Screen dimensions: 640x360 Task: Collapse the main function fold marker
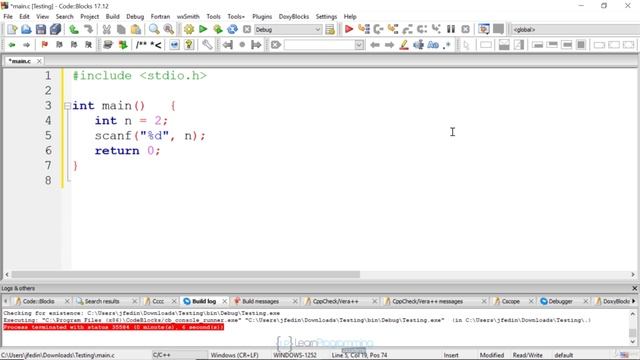point(67,106)
